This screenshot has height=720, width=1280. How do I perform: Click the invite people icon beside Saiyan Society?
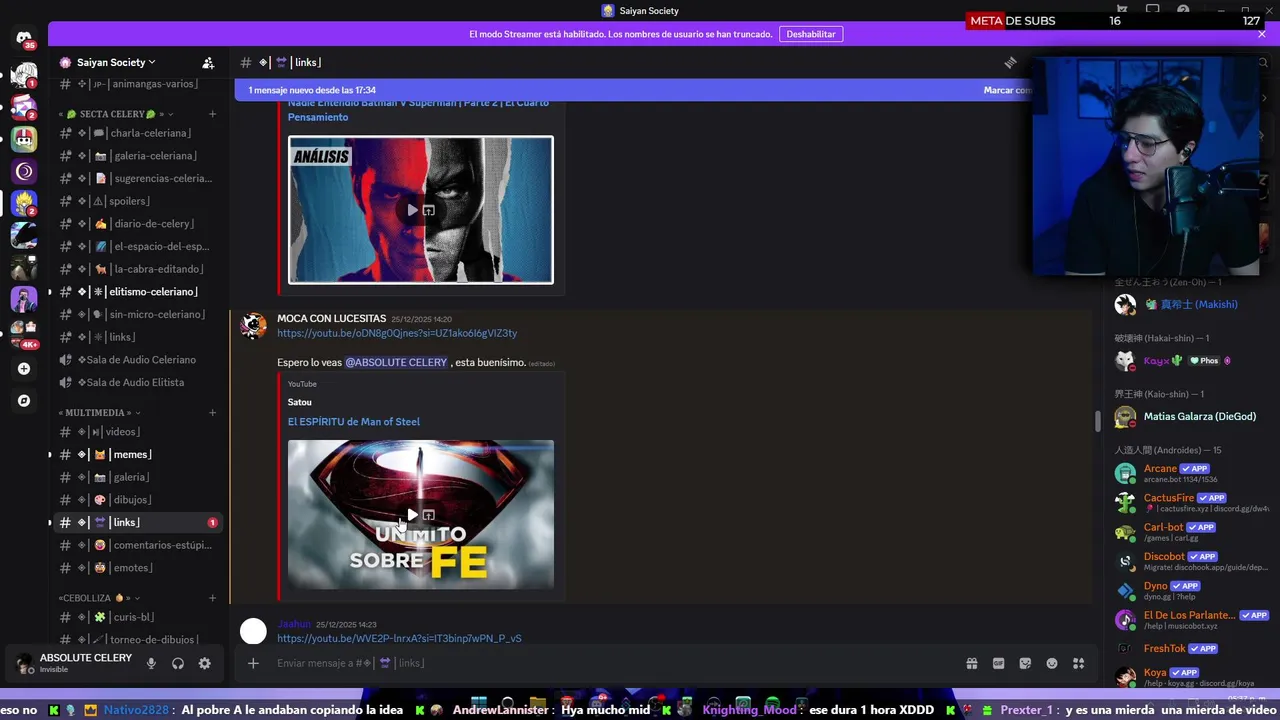click(x=208, y=62)
